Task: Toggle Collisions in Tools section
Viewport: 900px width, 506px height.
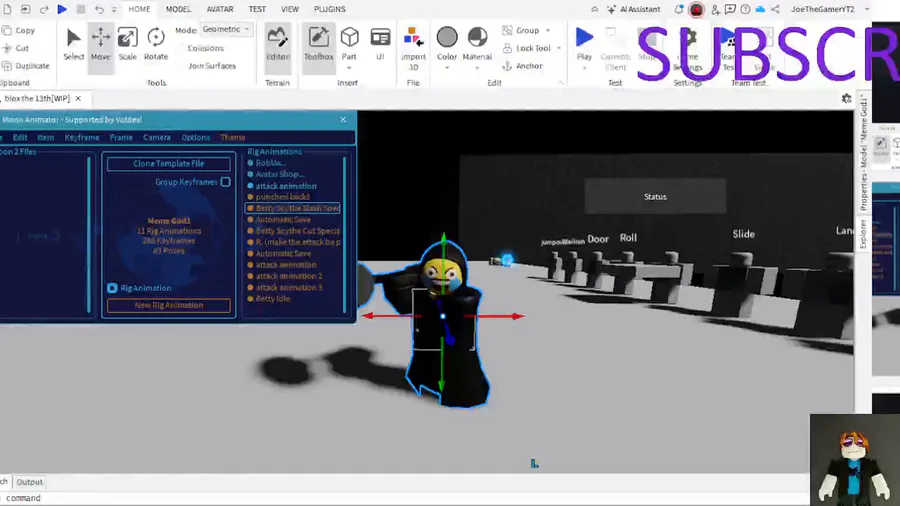Action: click(x=205, y=48)
